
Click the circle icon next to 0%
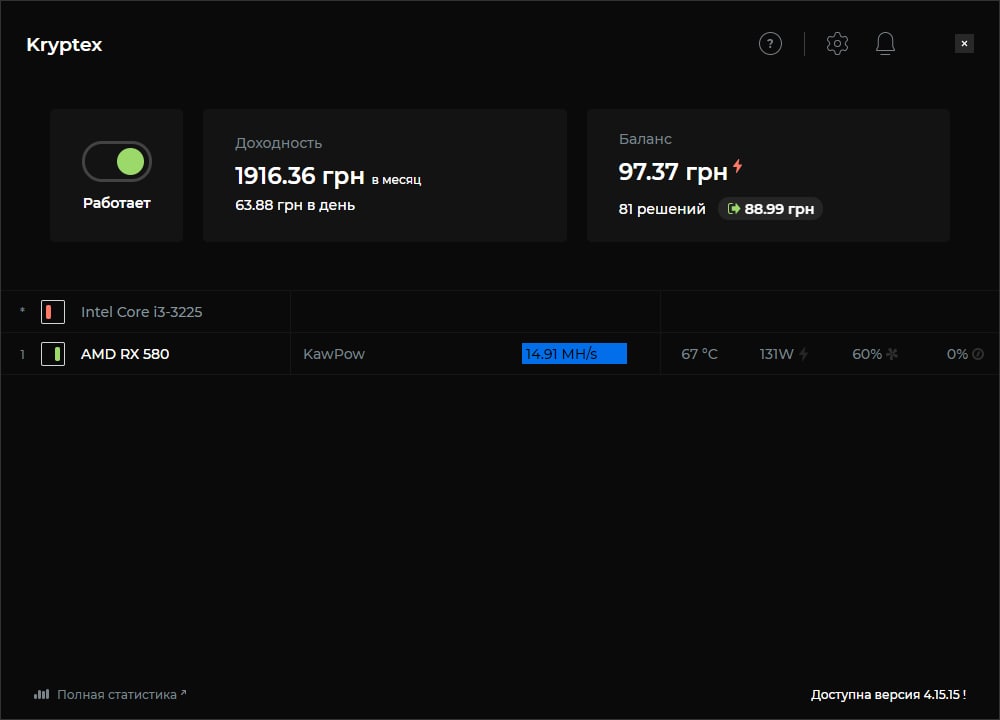978,354
